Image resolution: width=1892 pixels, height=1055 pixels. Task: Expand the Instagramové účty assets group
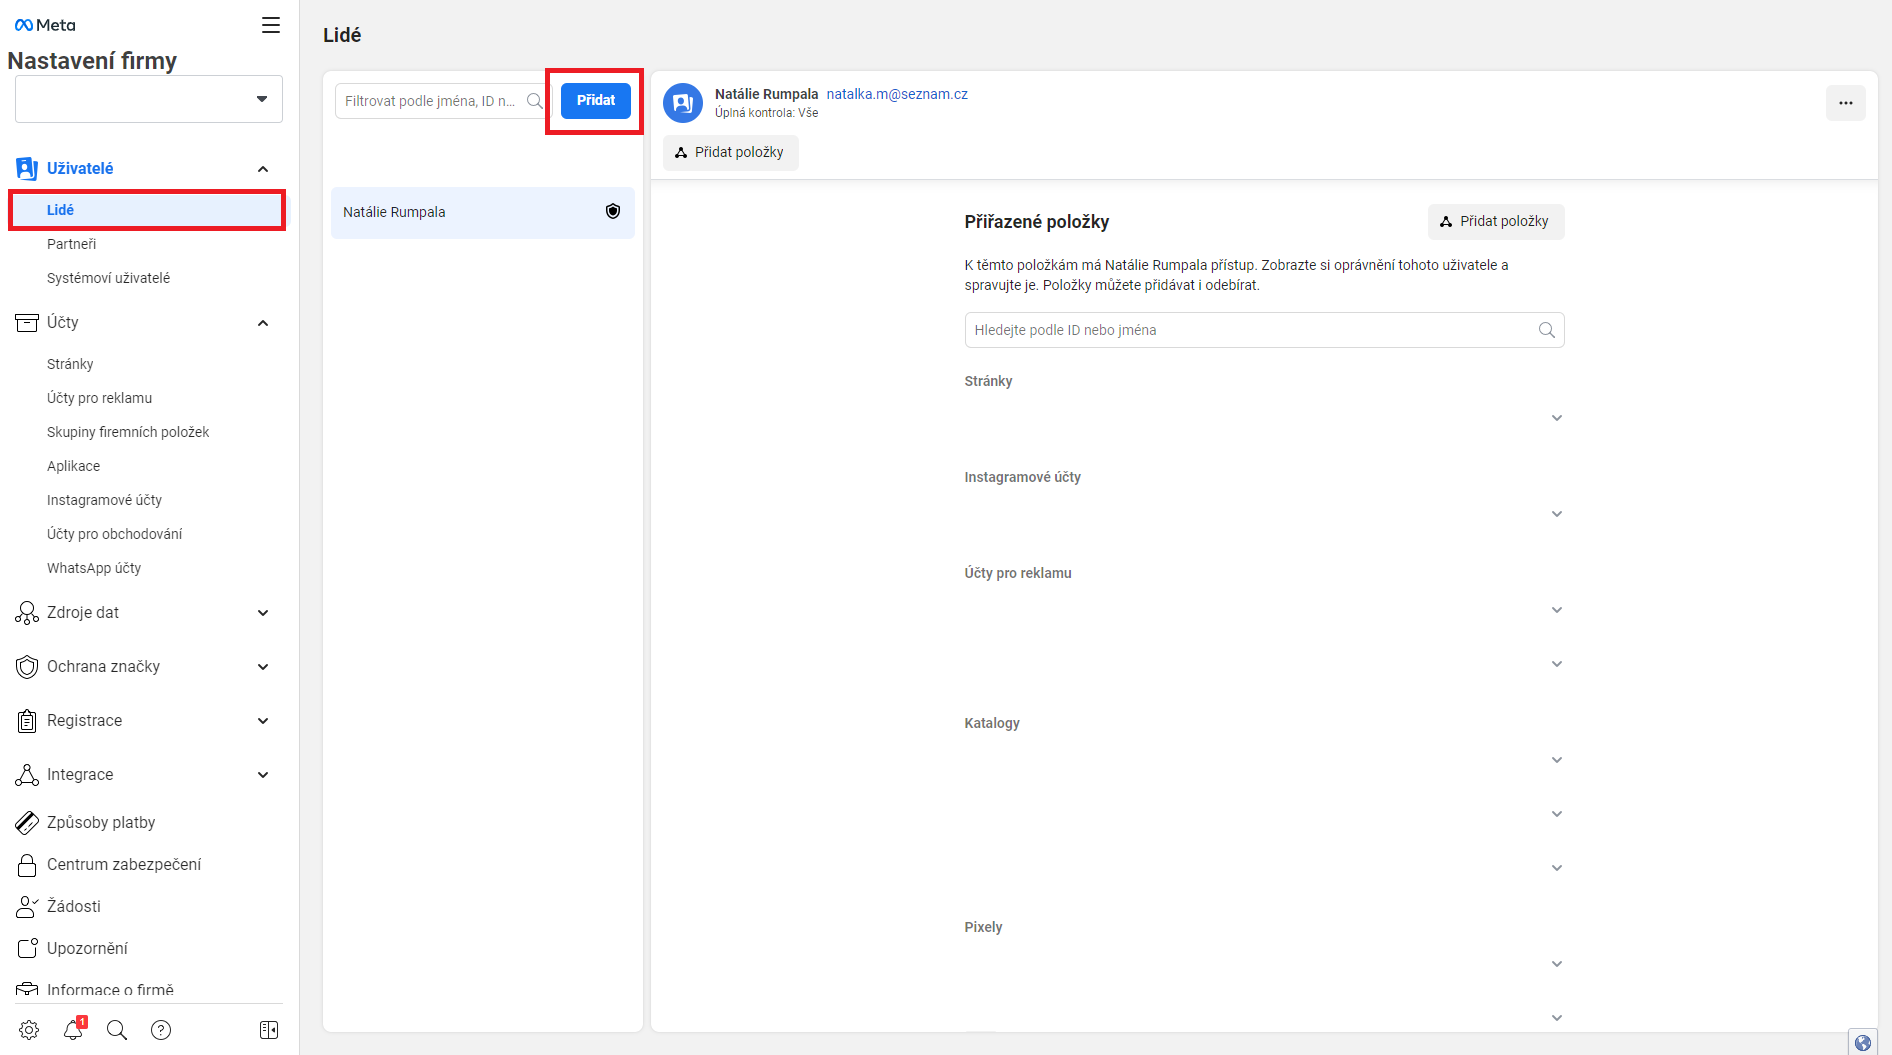tap(1557, 514)
